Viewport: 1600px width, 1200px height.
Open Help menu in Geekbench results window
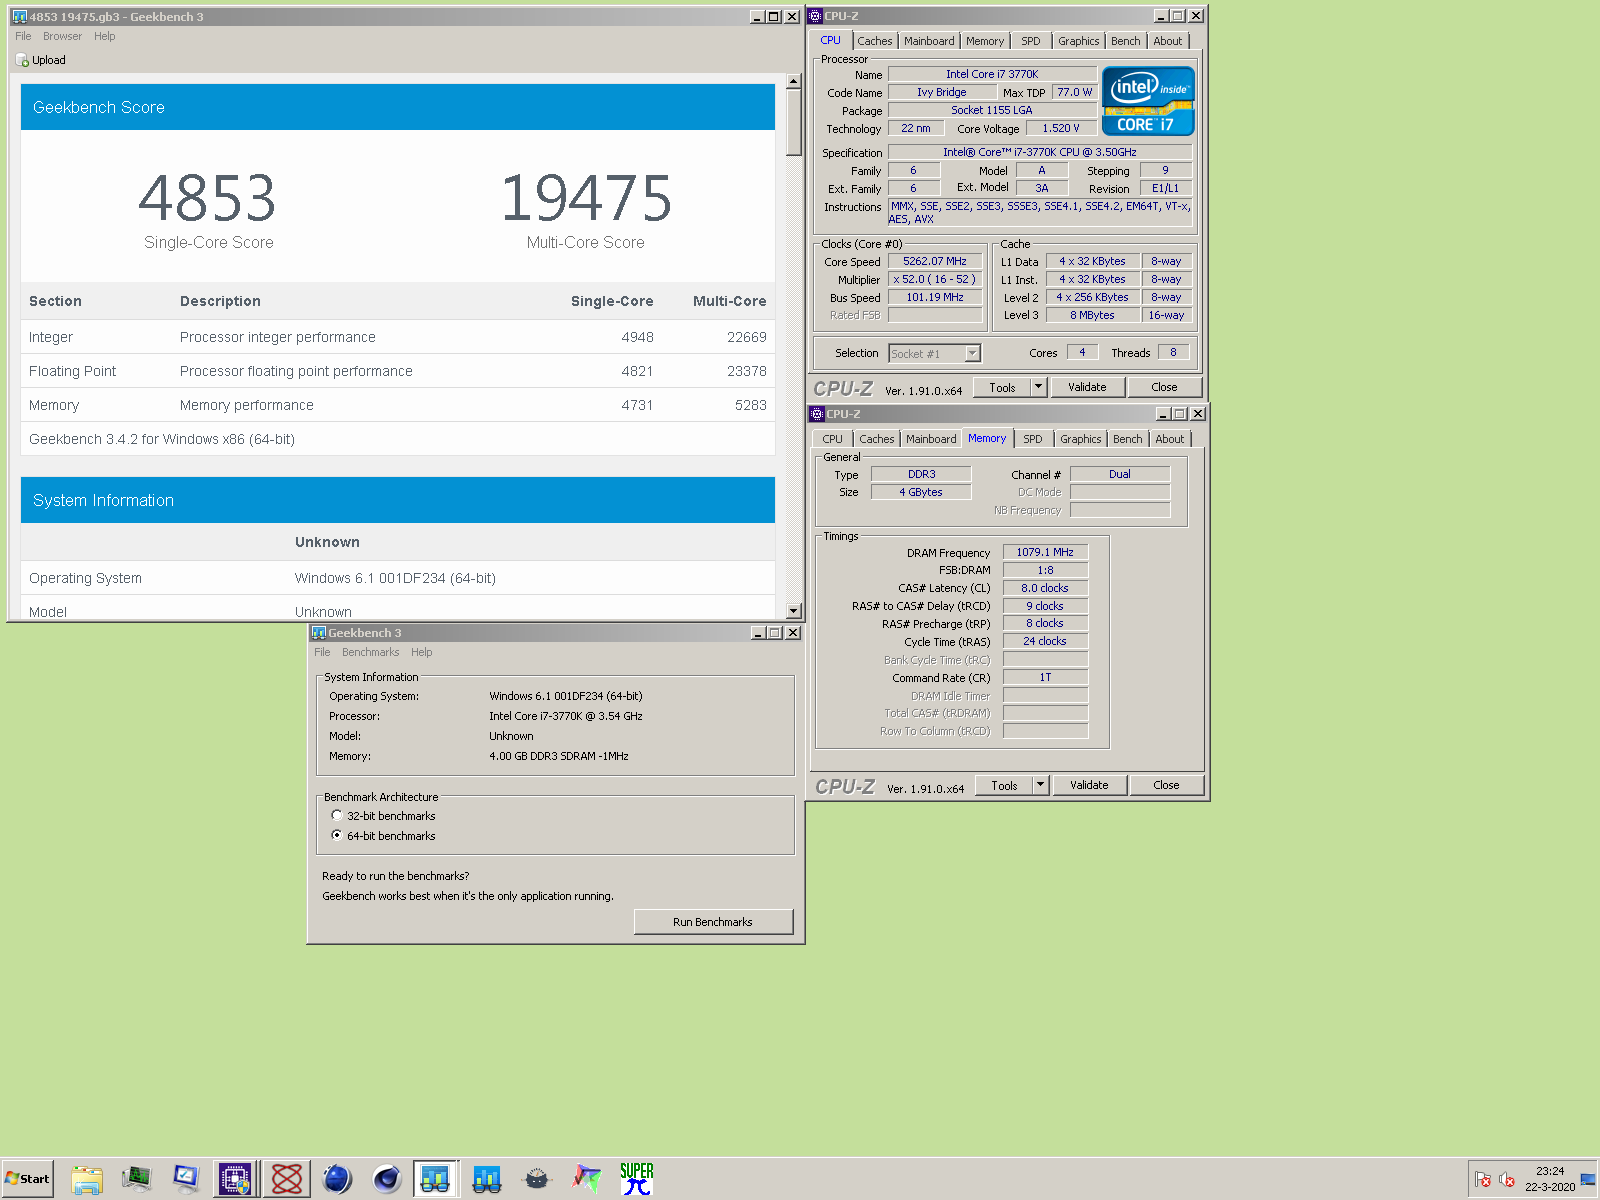coord(105,36)
